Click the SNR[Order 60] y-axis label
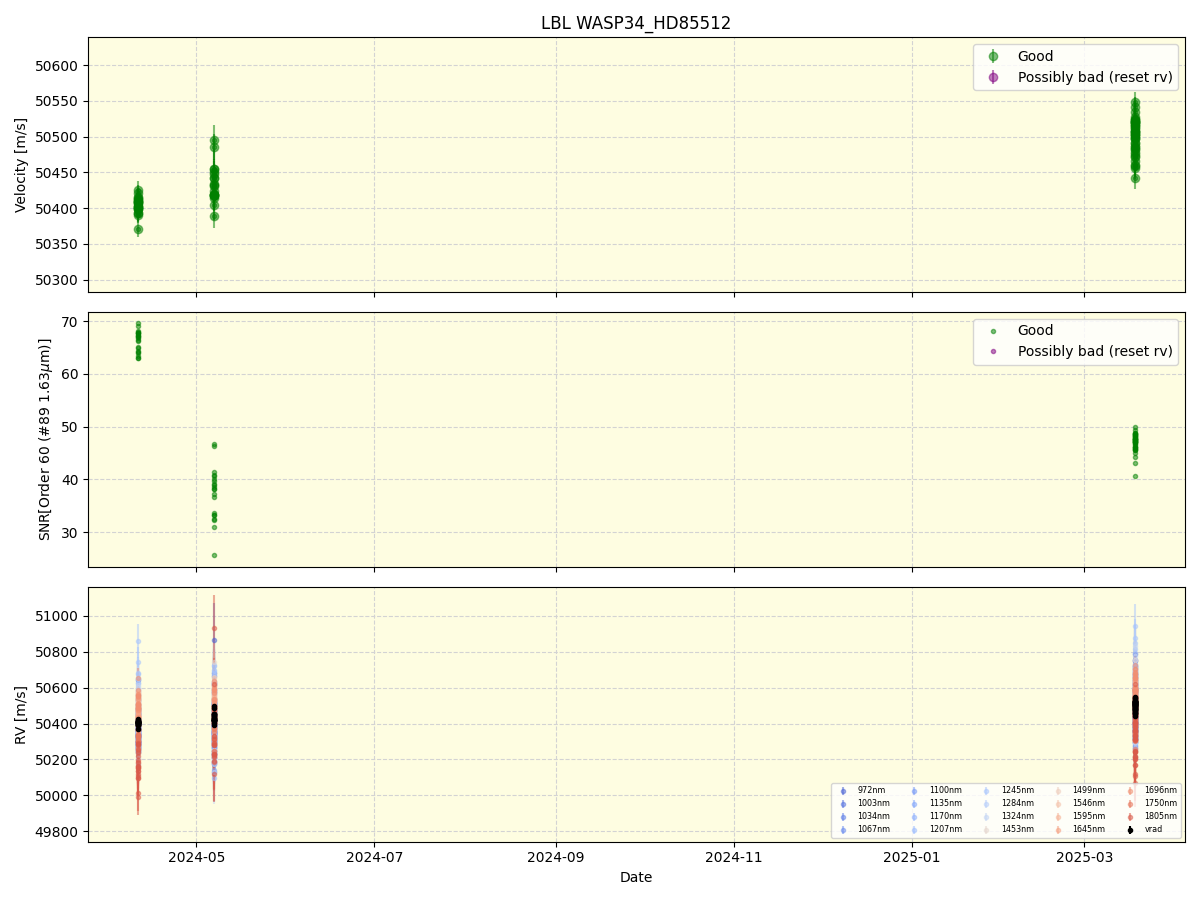The height and width of the screenshot is (900, 1200). pyautogui.click(x=45, y=439)
